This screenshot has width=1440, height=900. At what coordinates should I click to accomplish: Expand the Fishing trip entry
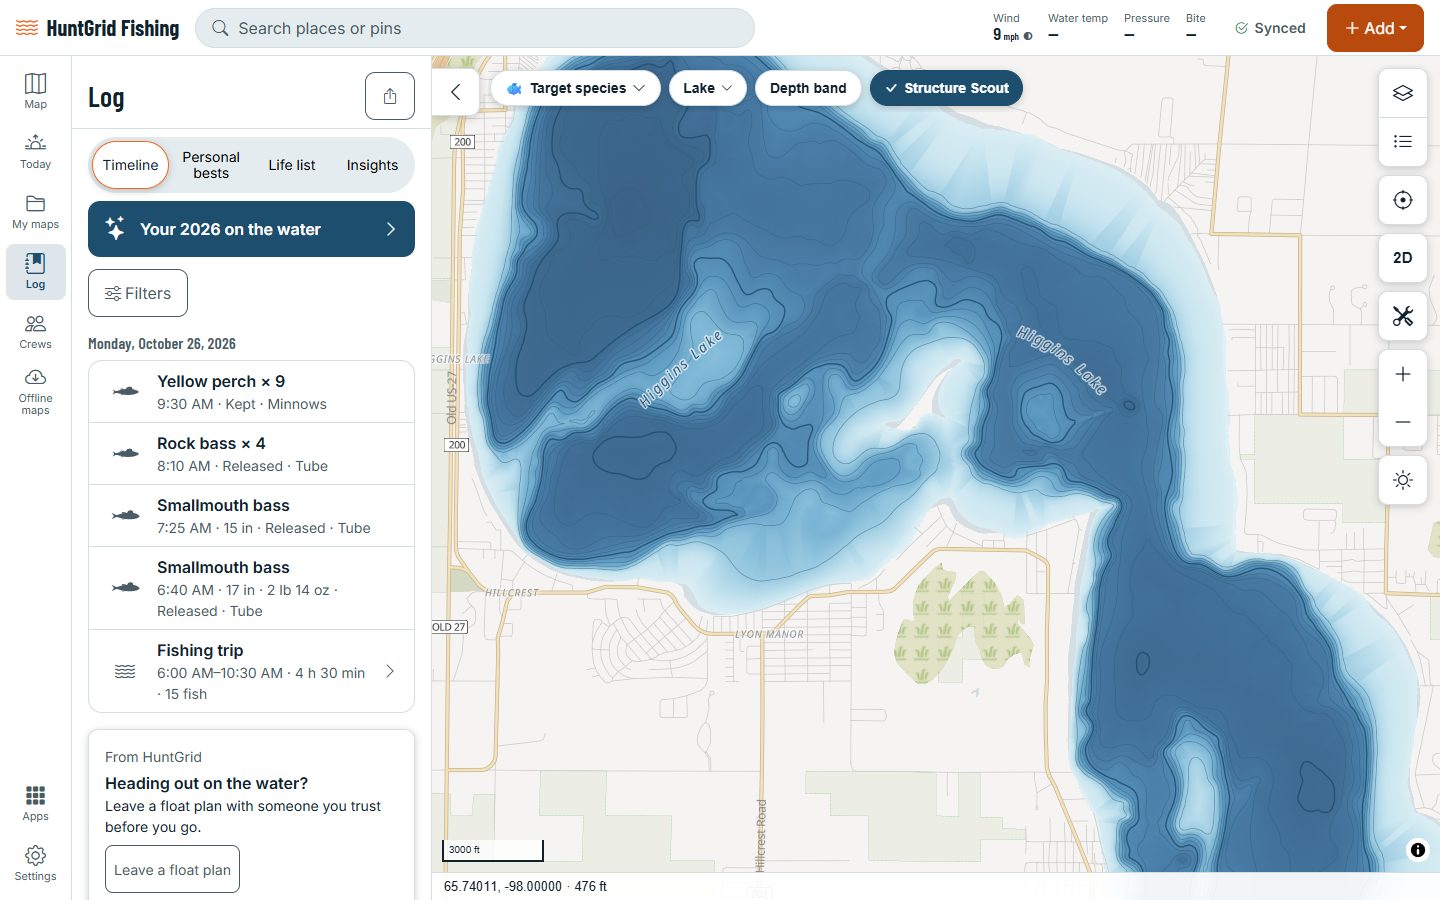(251, 671)
